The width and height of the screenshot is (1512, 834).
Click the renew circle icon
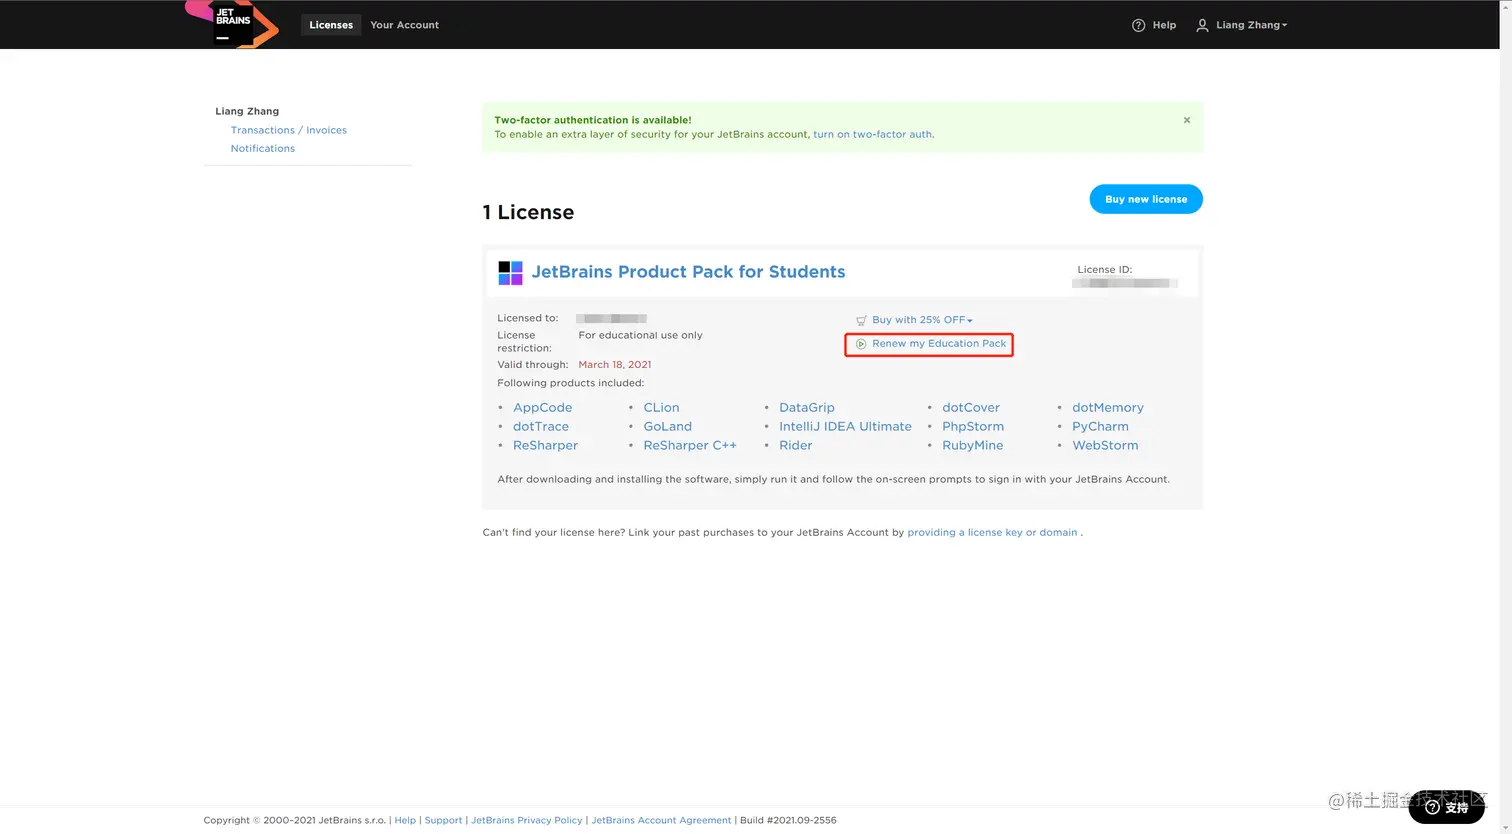(861, 344)
